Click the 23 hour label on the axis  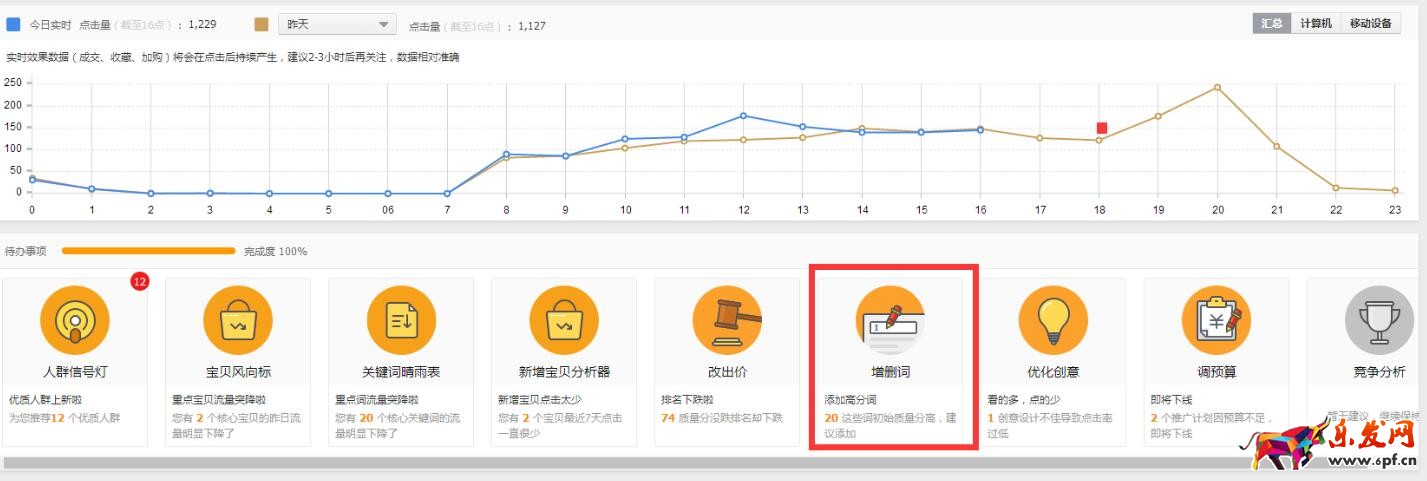coord(1394,210)
